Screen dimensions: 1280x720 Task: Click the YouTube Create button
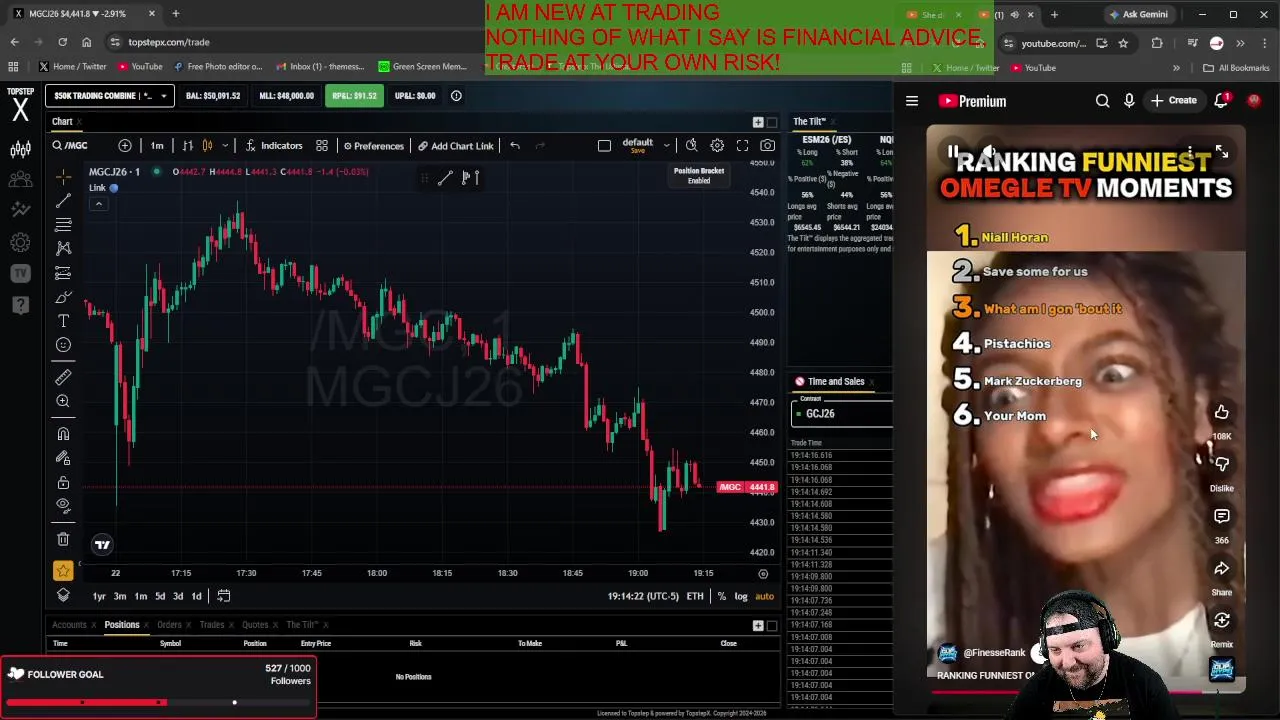[1173, 101]
